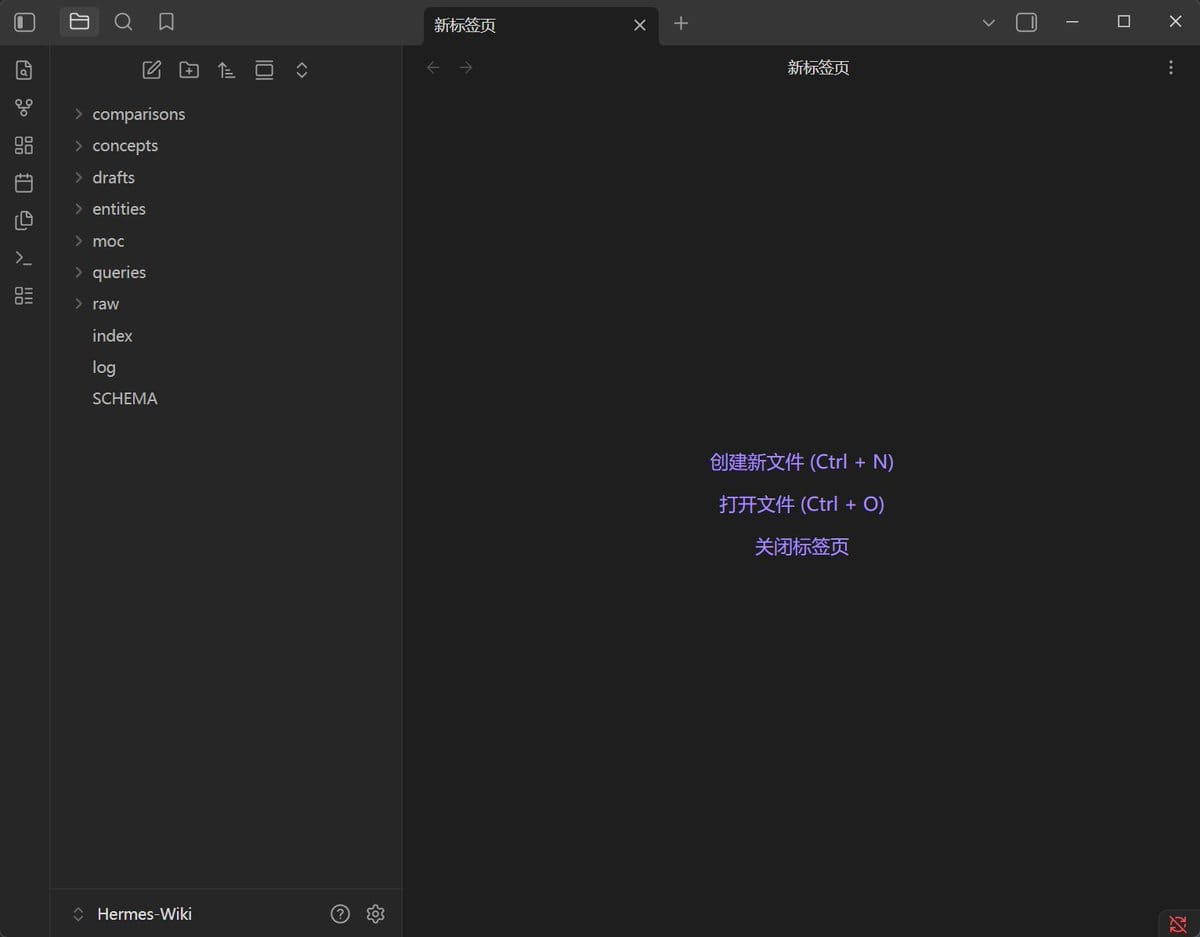The height and width of the screenshot is (937, 1200).
Task: Add a new tab with plus icon
Action: click(x=681, y=23)
